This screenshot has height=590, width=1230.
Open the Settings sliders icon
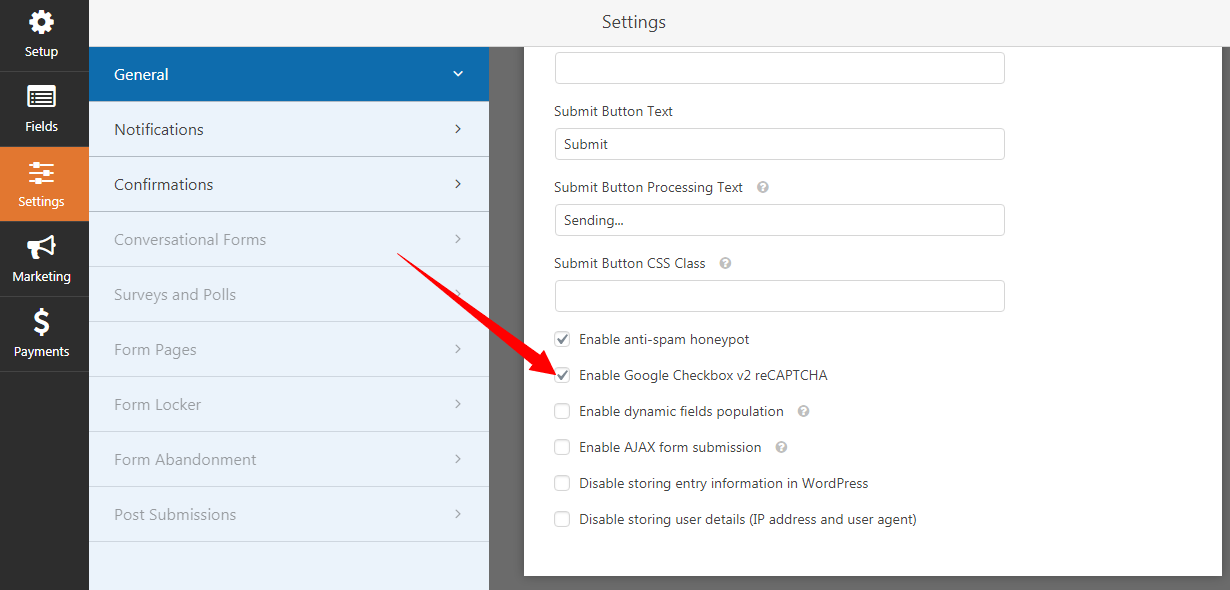click(41, 173)
